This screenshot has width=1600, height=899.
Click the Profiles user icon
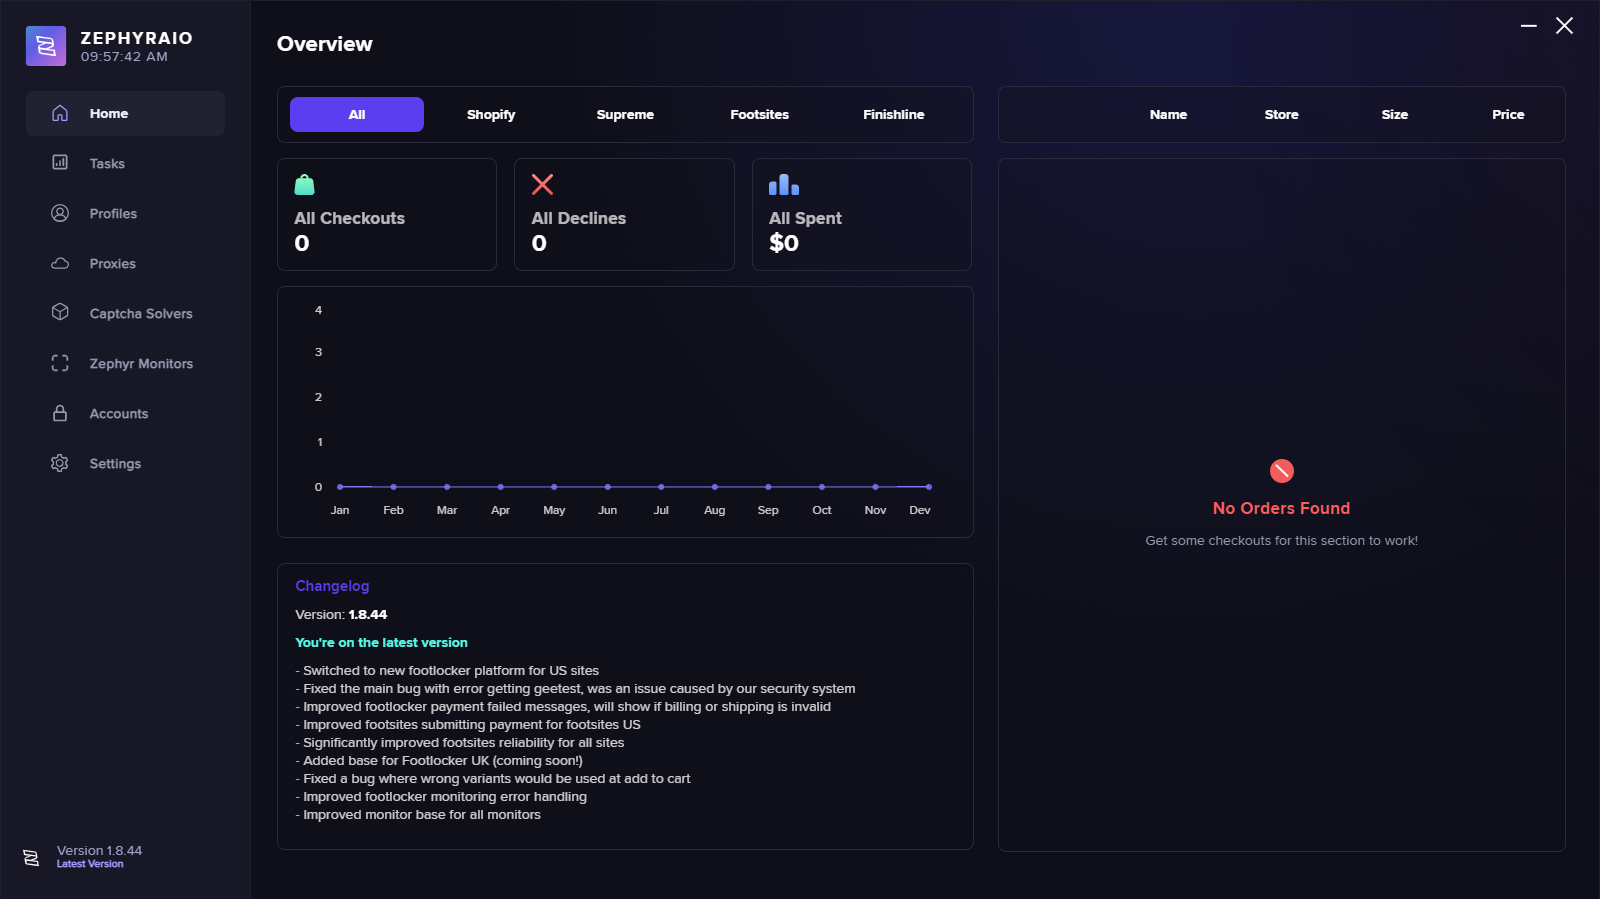pos(60,213)
